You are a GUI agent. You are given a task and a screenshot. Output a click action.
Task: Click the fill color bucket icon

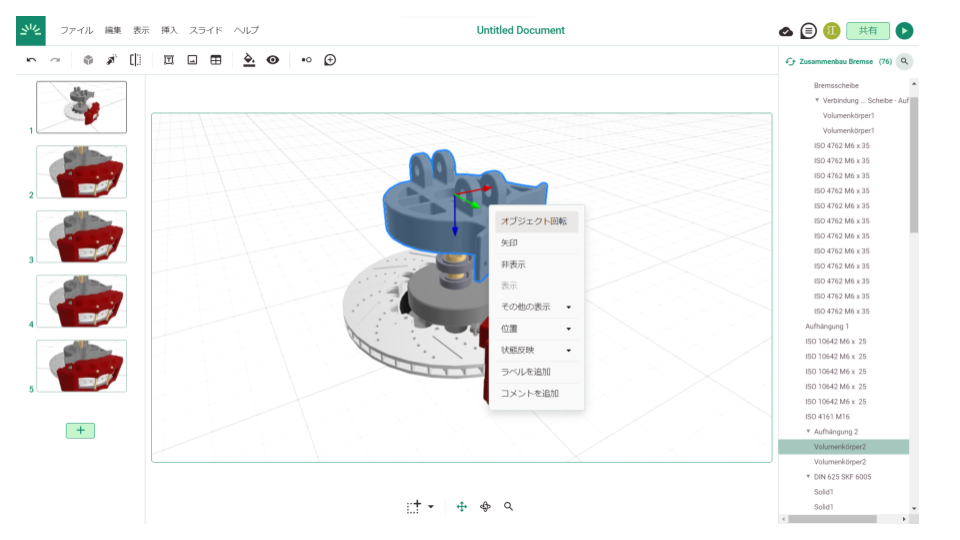249,61
